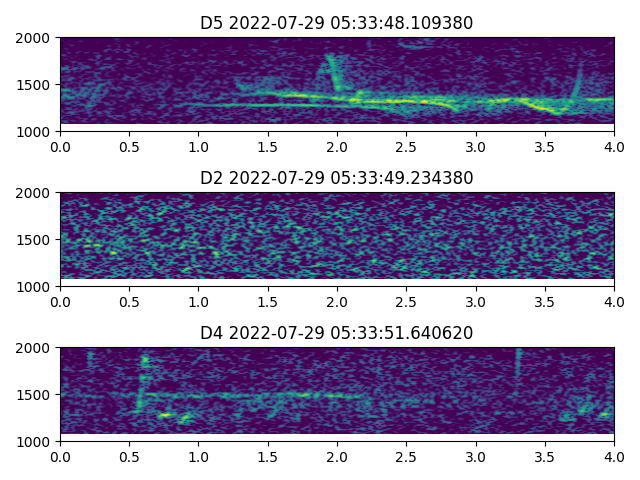Viewport: 640px width, 480px height.
Task: Click the D4 spectrogram title text
Action: pos(337,333)
